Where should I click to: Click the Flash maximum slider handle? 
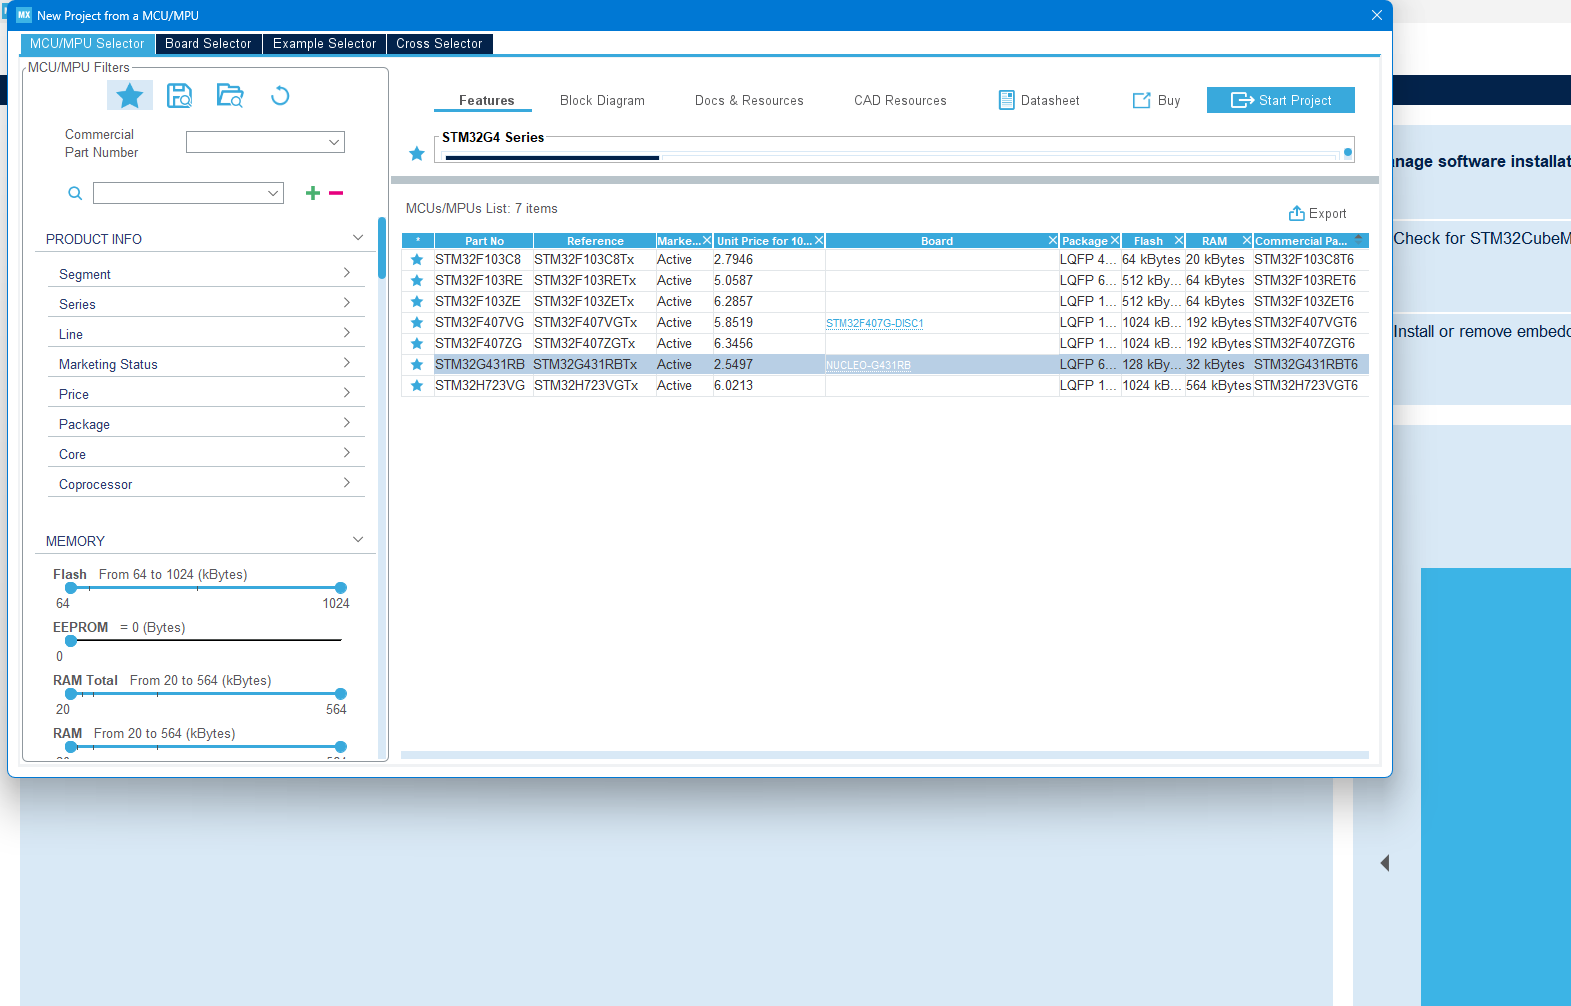tap(341, 588)
